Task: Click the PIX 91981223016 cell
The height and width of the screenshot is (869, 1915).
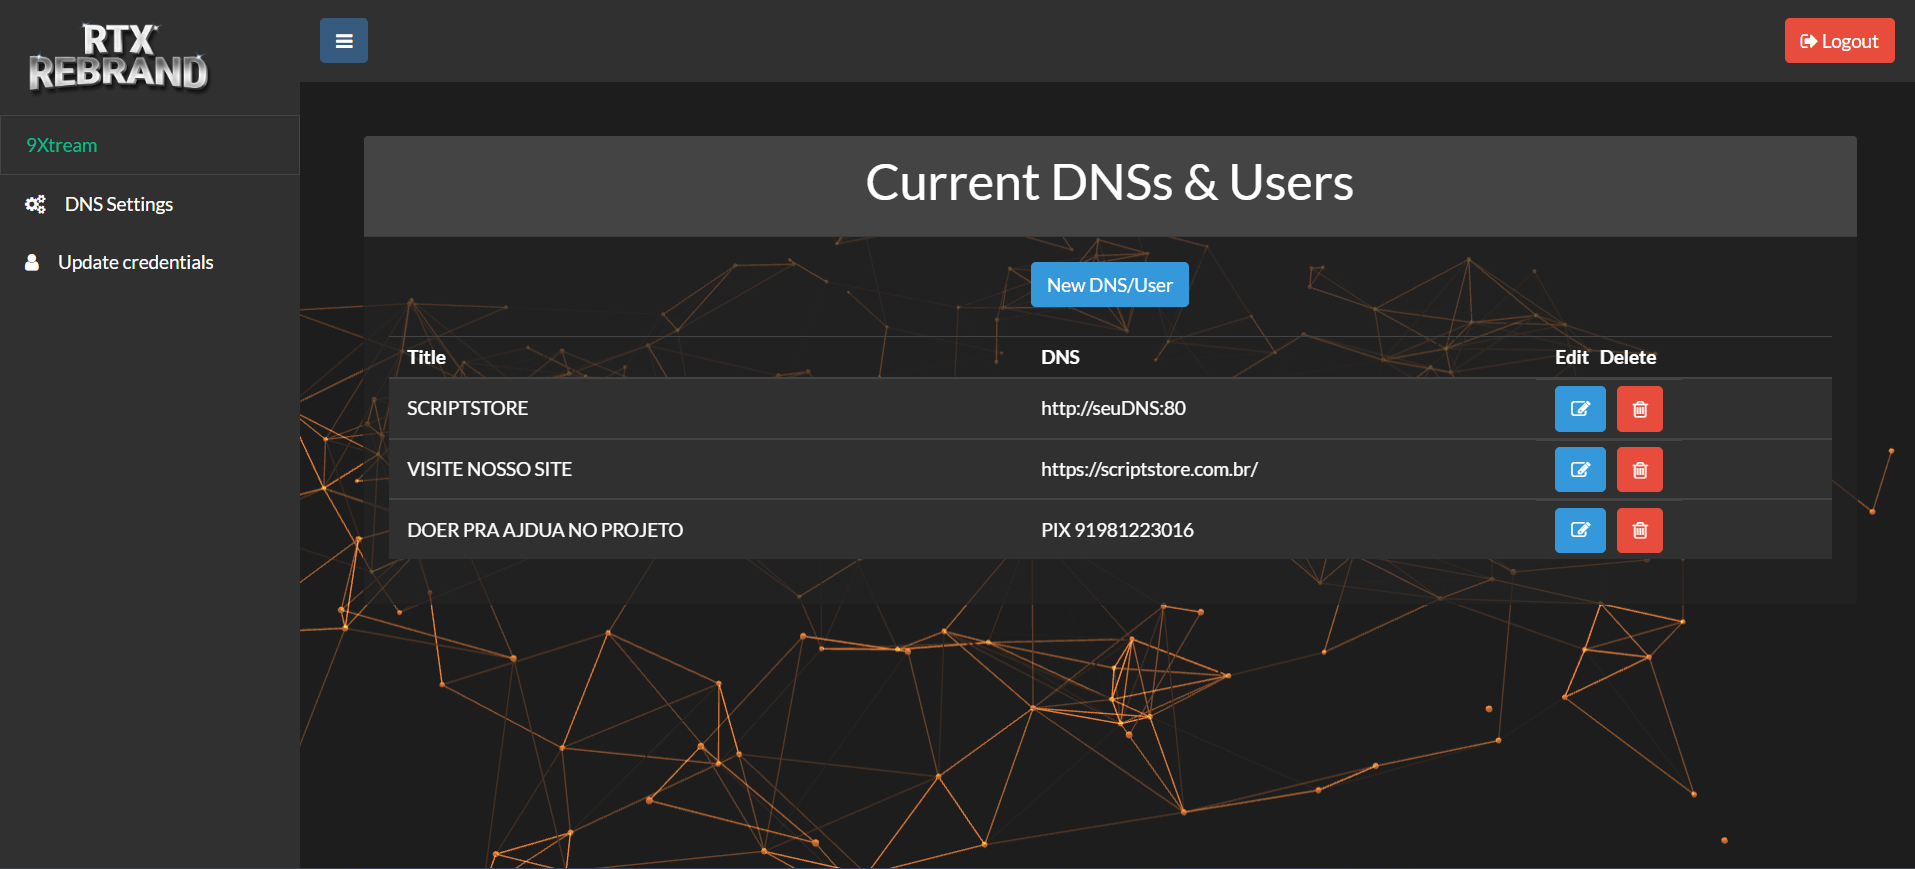Action: click(x=1116, y=531)
